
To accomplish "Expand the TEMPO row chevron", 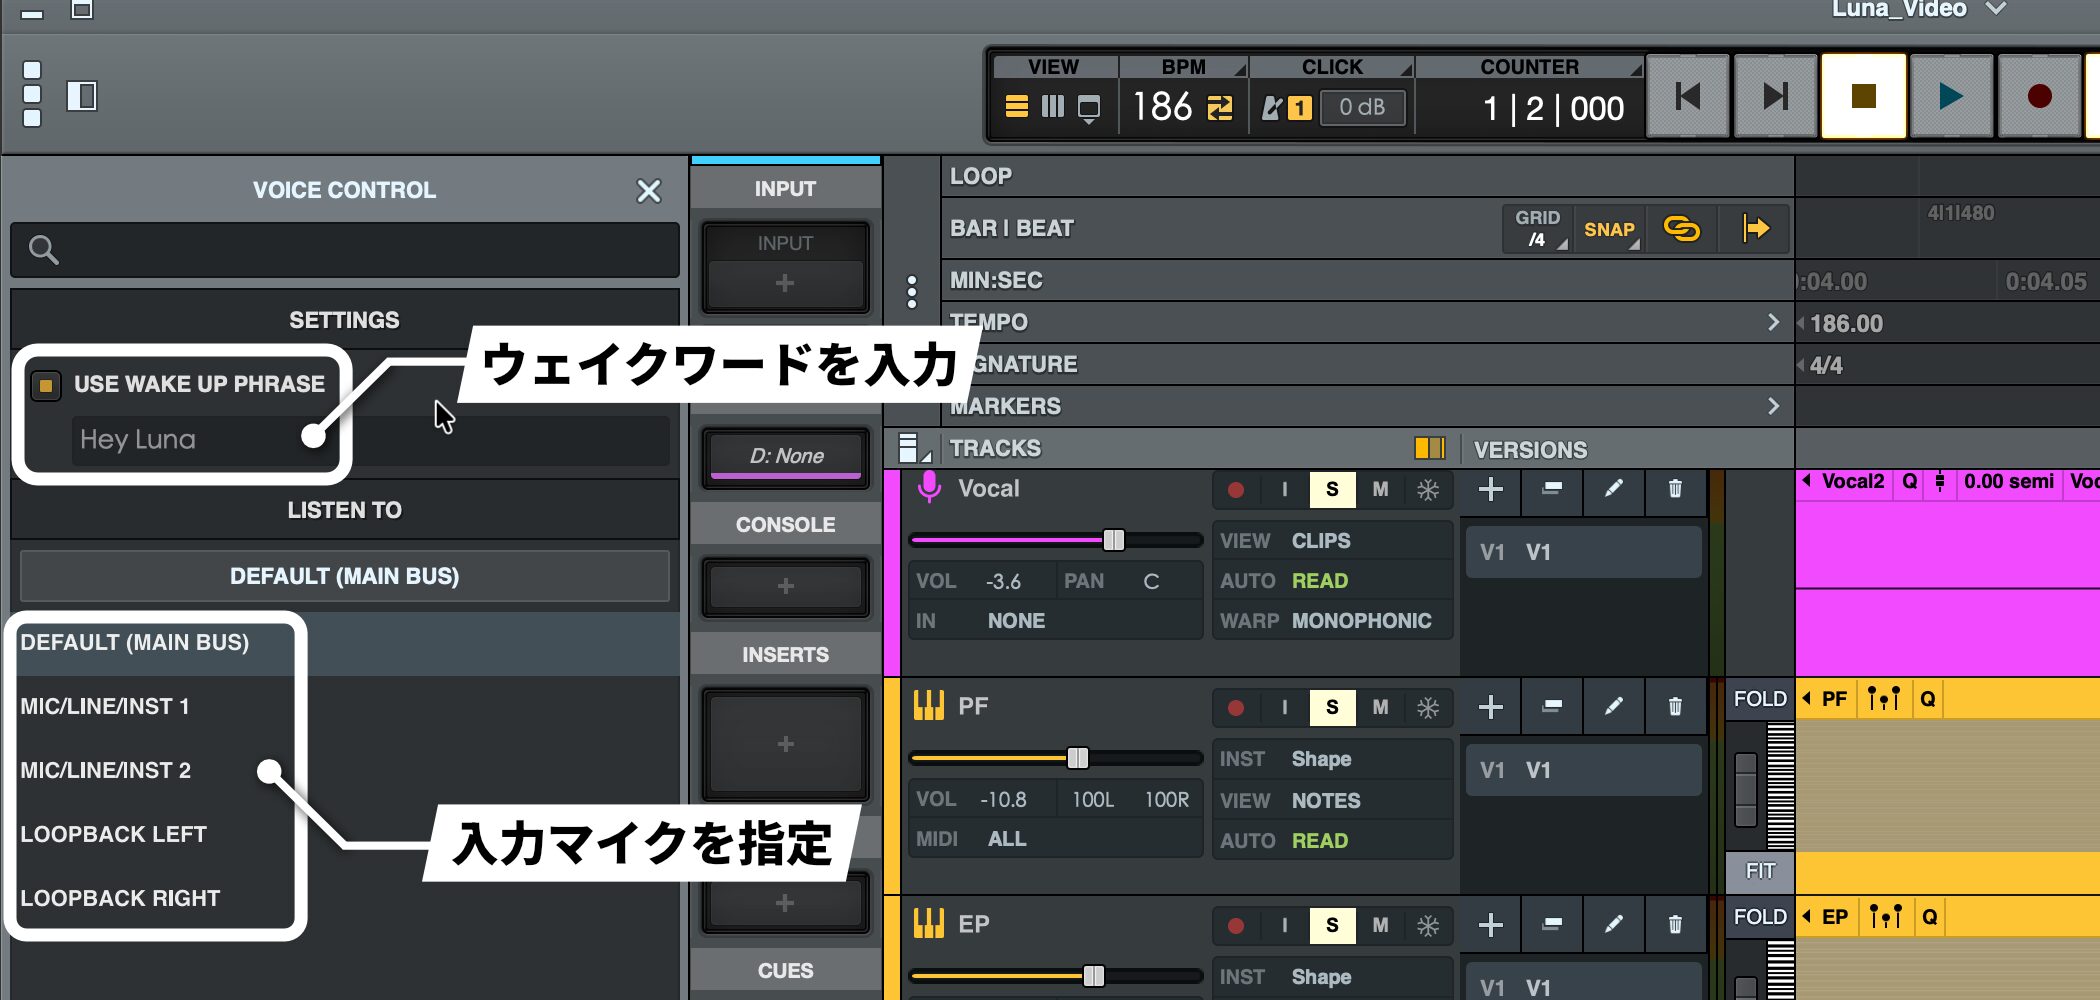I will pos(1773,322).
